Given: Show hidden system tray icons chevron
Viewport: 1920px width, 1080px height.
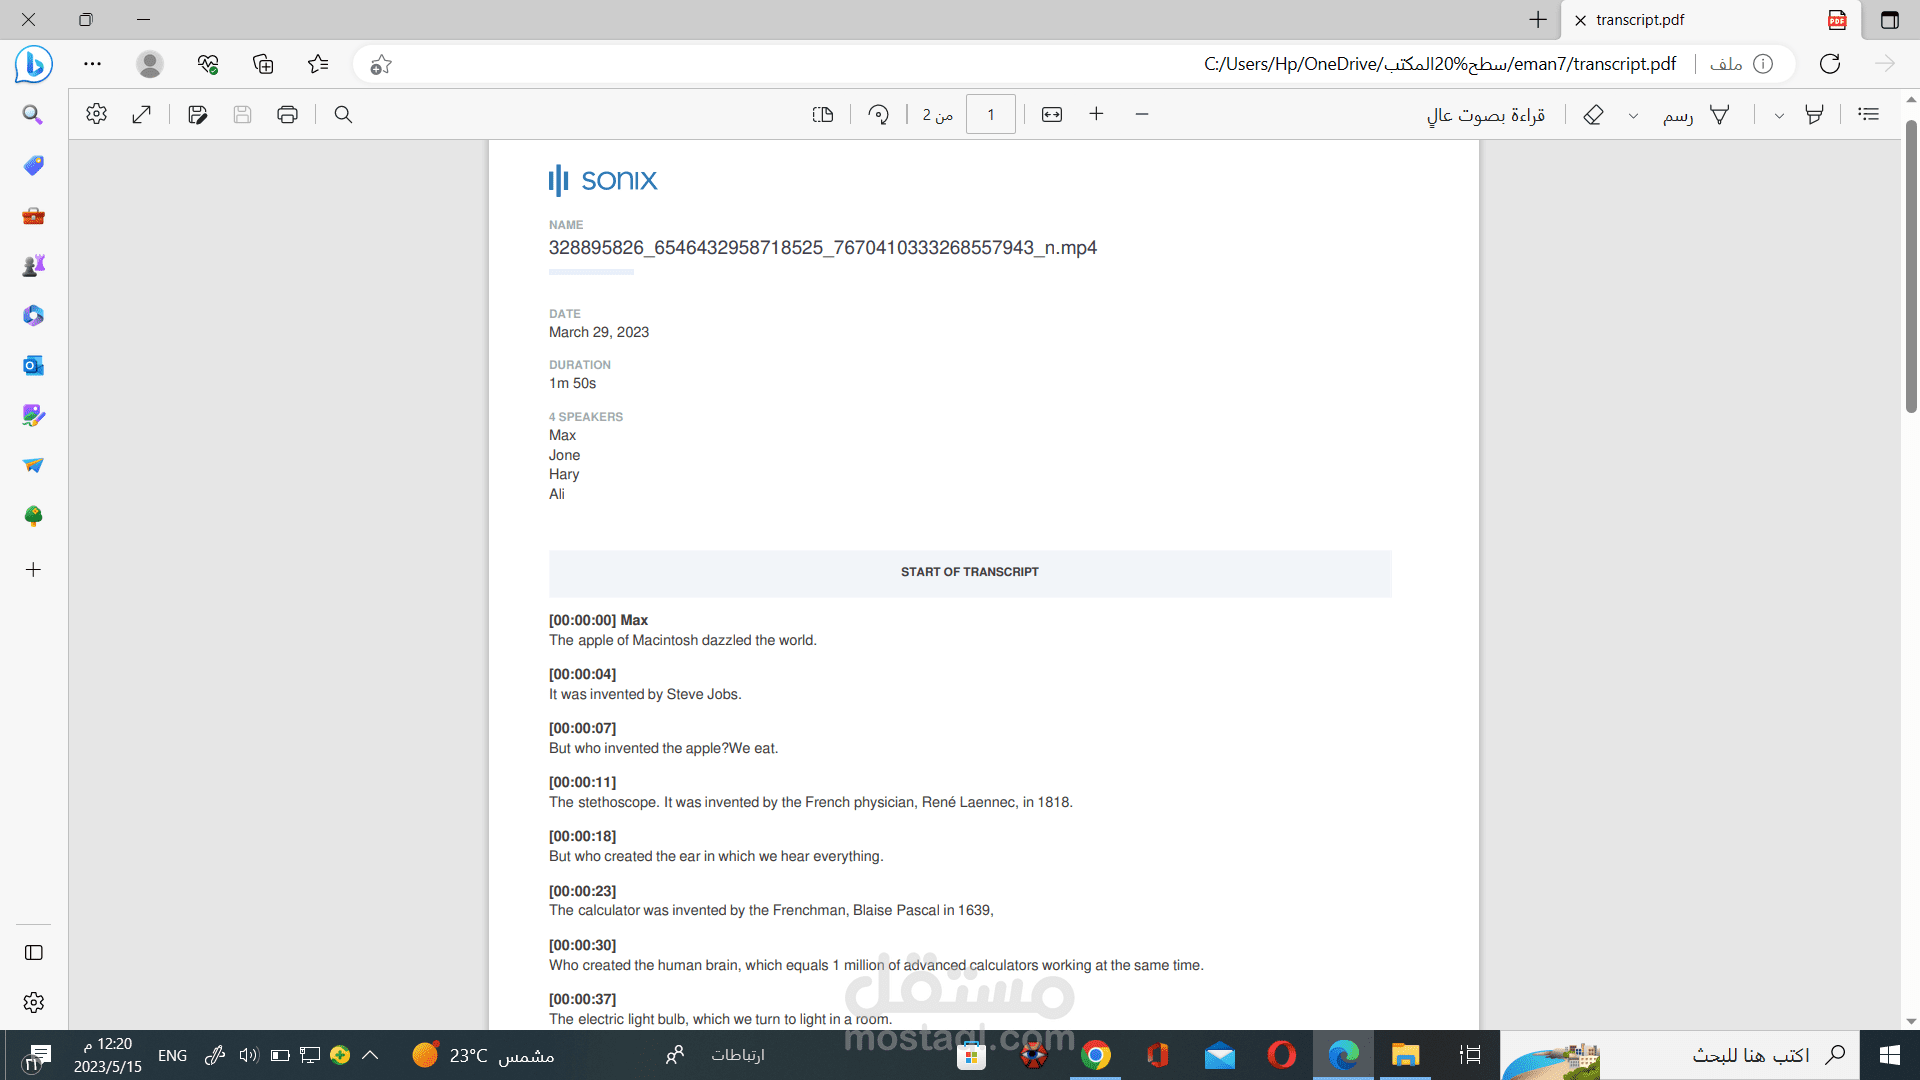Looking at the screenshot, I should [370, 1055].
